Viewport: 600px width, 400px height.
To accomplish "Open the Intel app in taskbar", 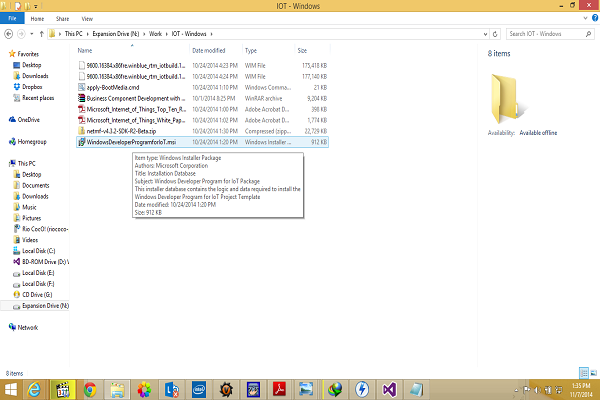I will click(199, 390).
